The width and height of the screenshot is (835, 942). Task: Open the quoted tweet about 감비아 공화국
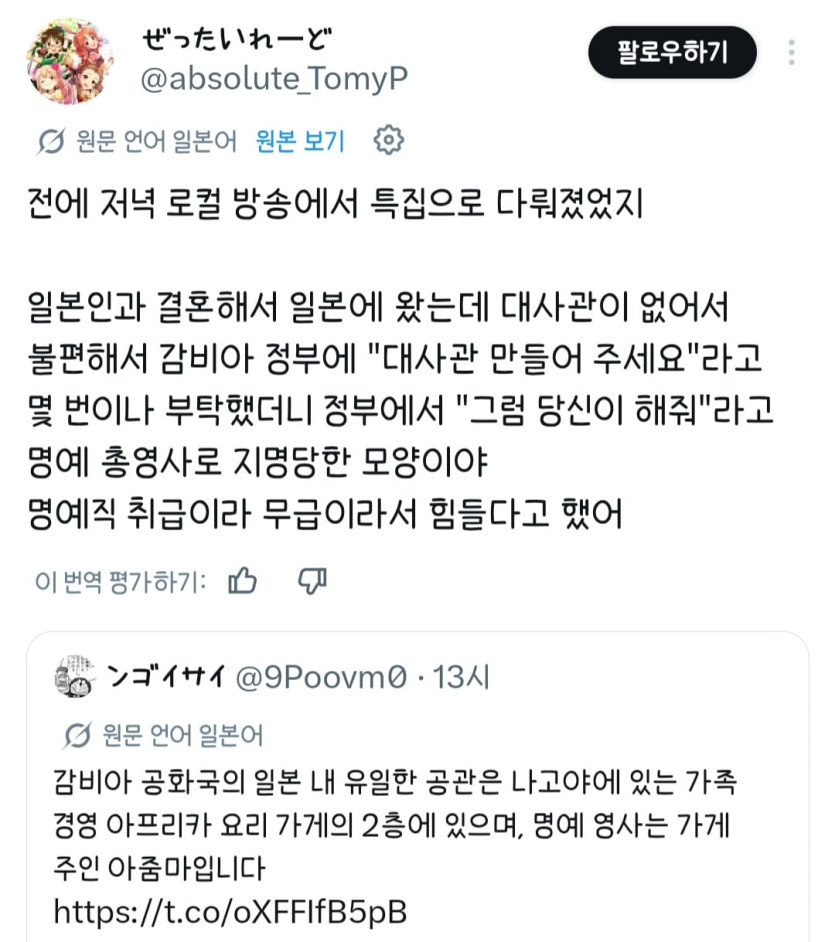click(x=418, y=787)
